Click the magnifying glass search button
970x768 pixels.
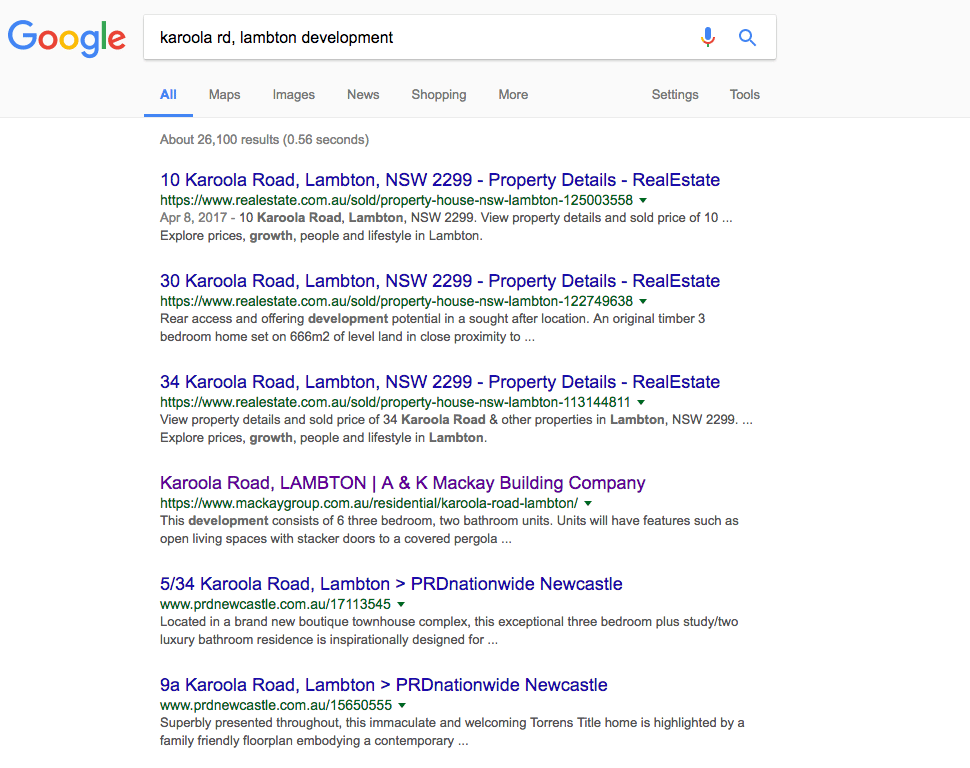tap(747, 38)
